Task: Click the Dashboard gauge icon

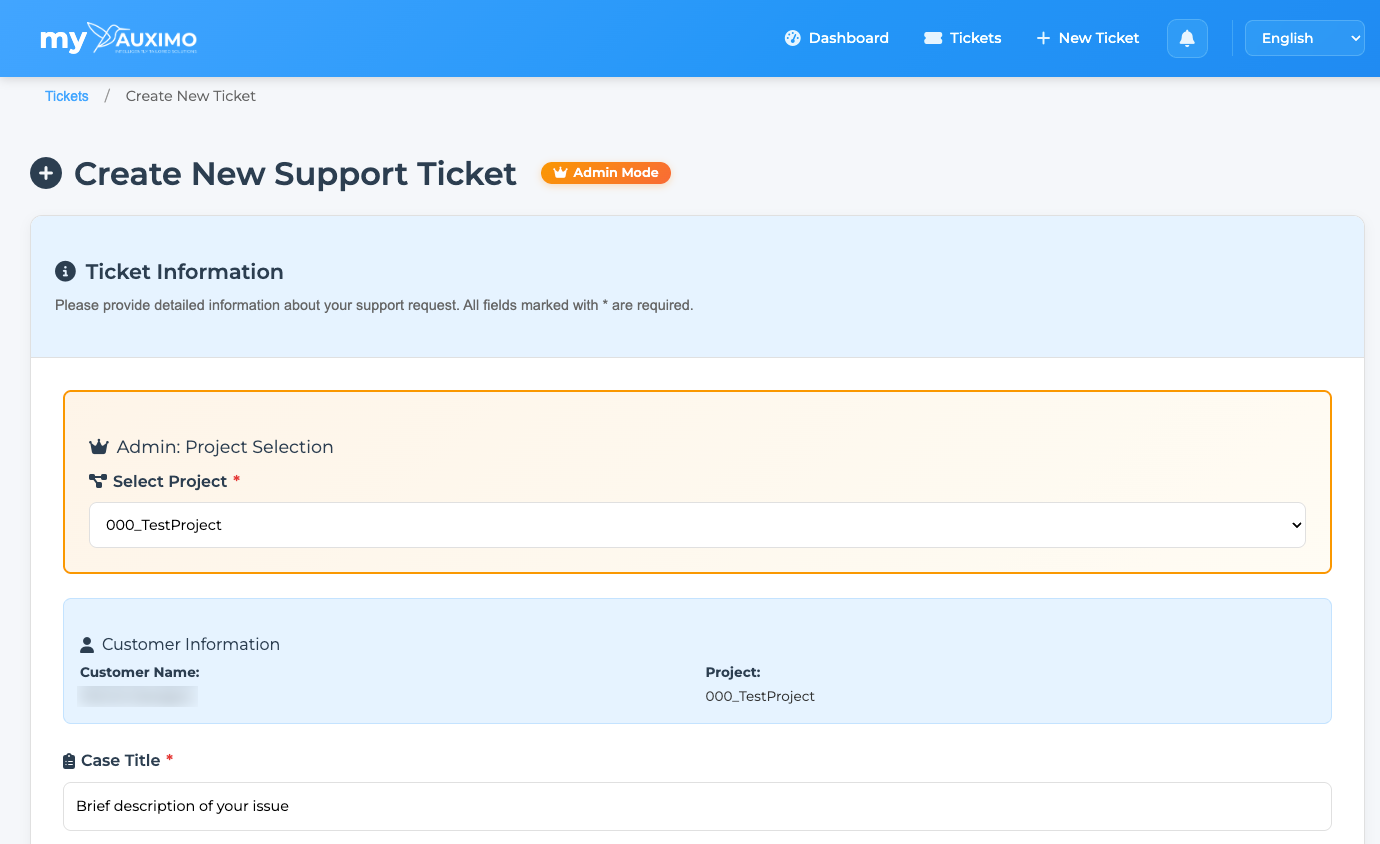Action: point(793,38)
